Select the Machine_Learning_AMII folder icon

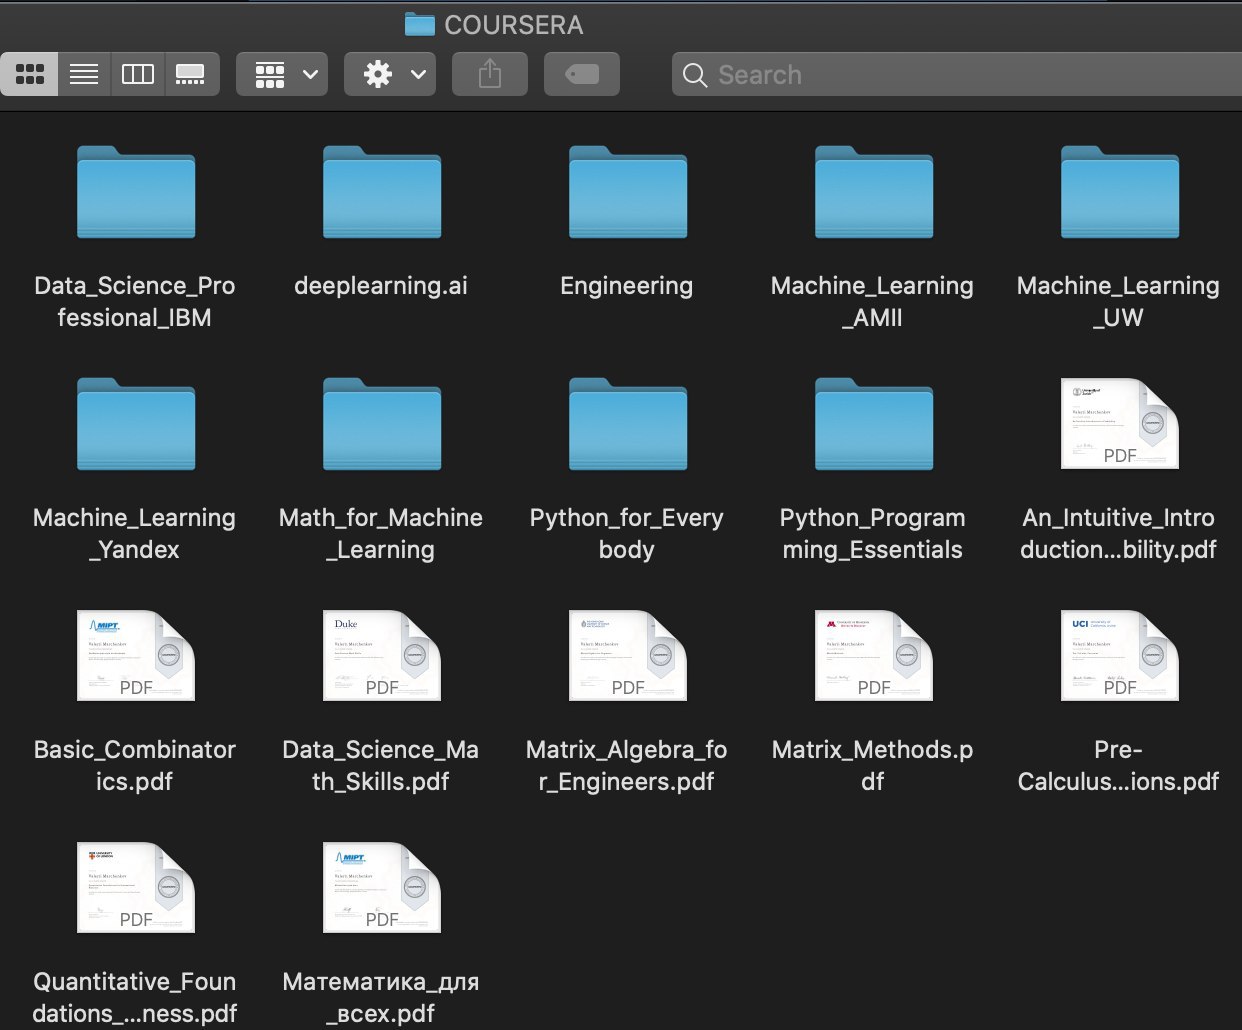pyautogui.click(x=874, y=192)
